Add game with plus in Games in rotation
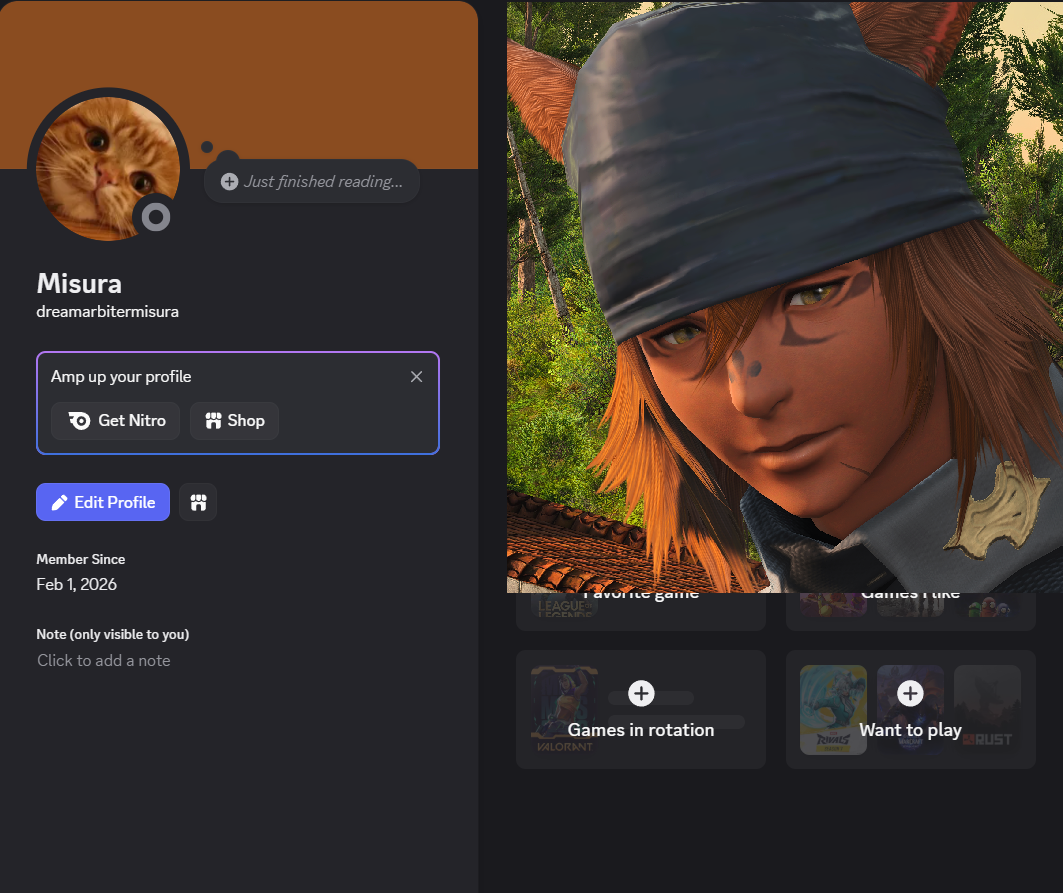Image resolution: width=1063 pixels, height=893 pixels. pos(641,693)
